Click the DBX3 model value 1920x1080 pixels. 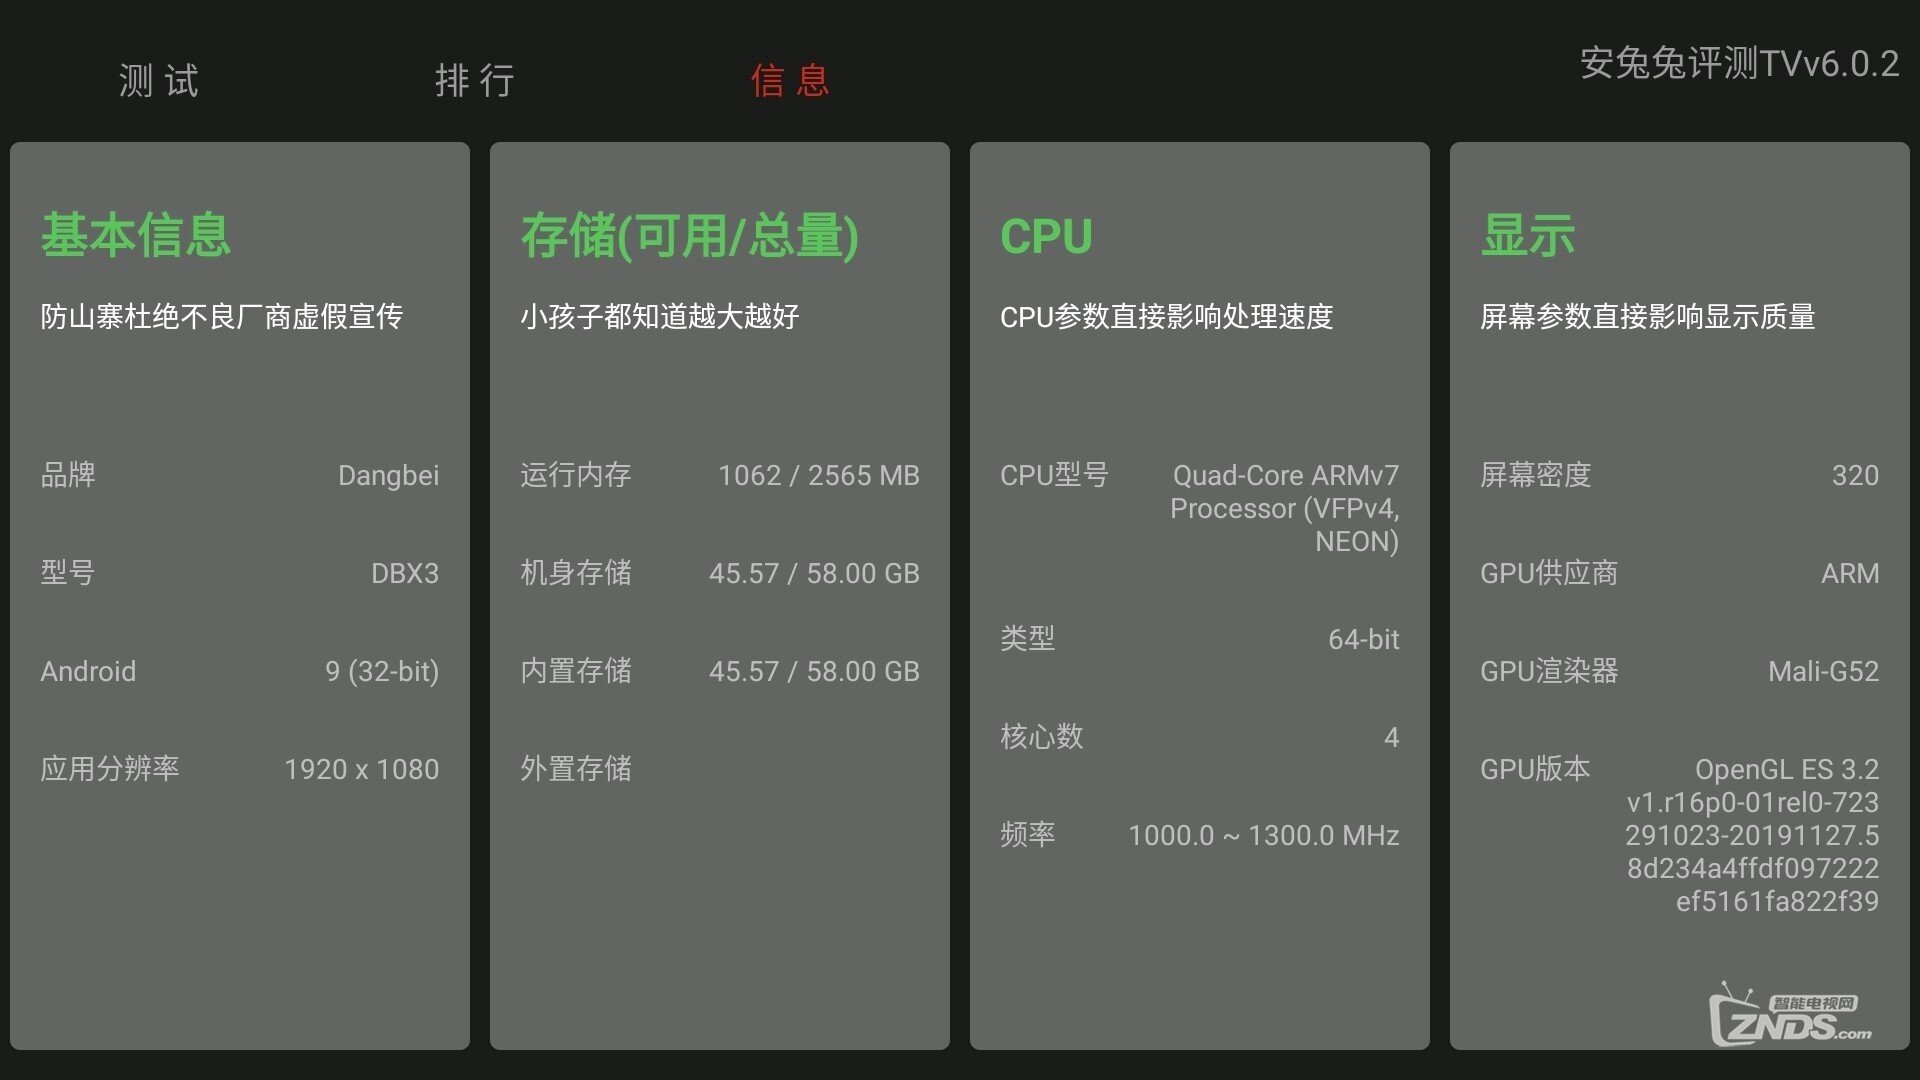tap(405, 573)
